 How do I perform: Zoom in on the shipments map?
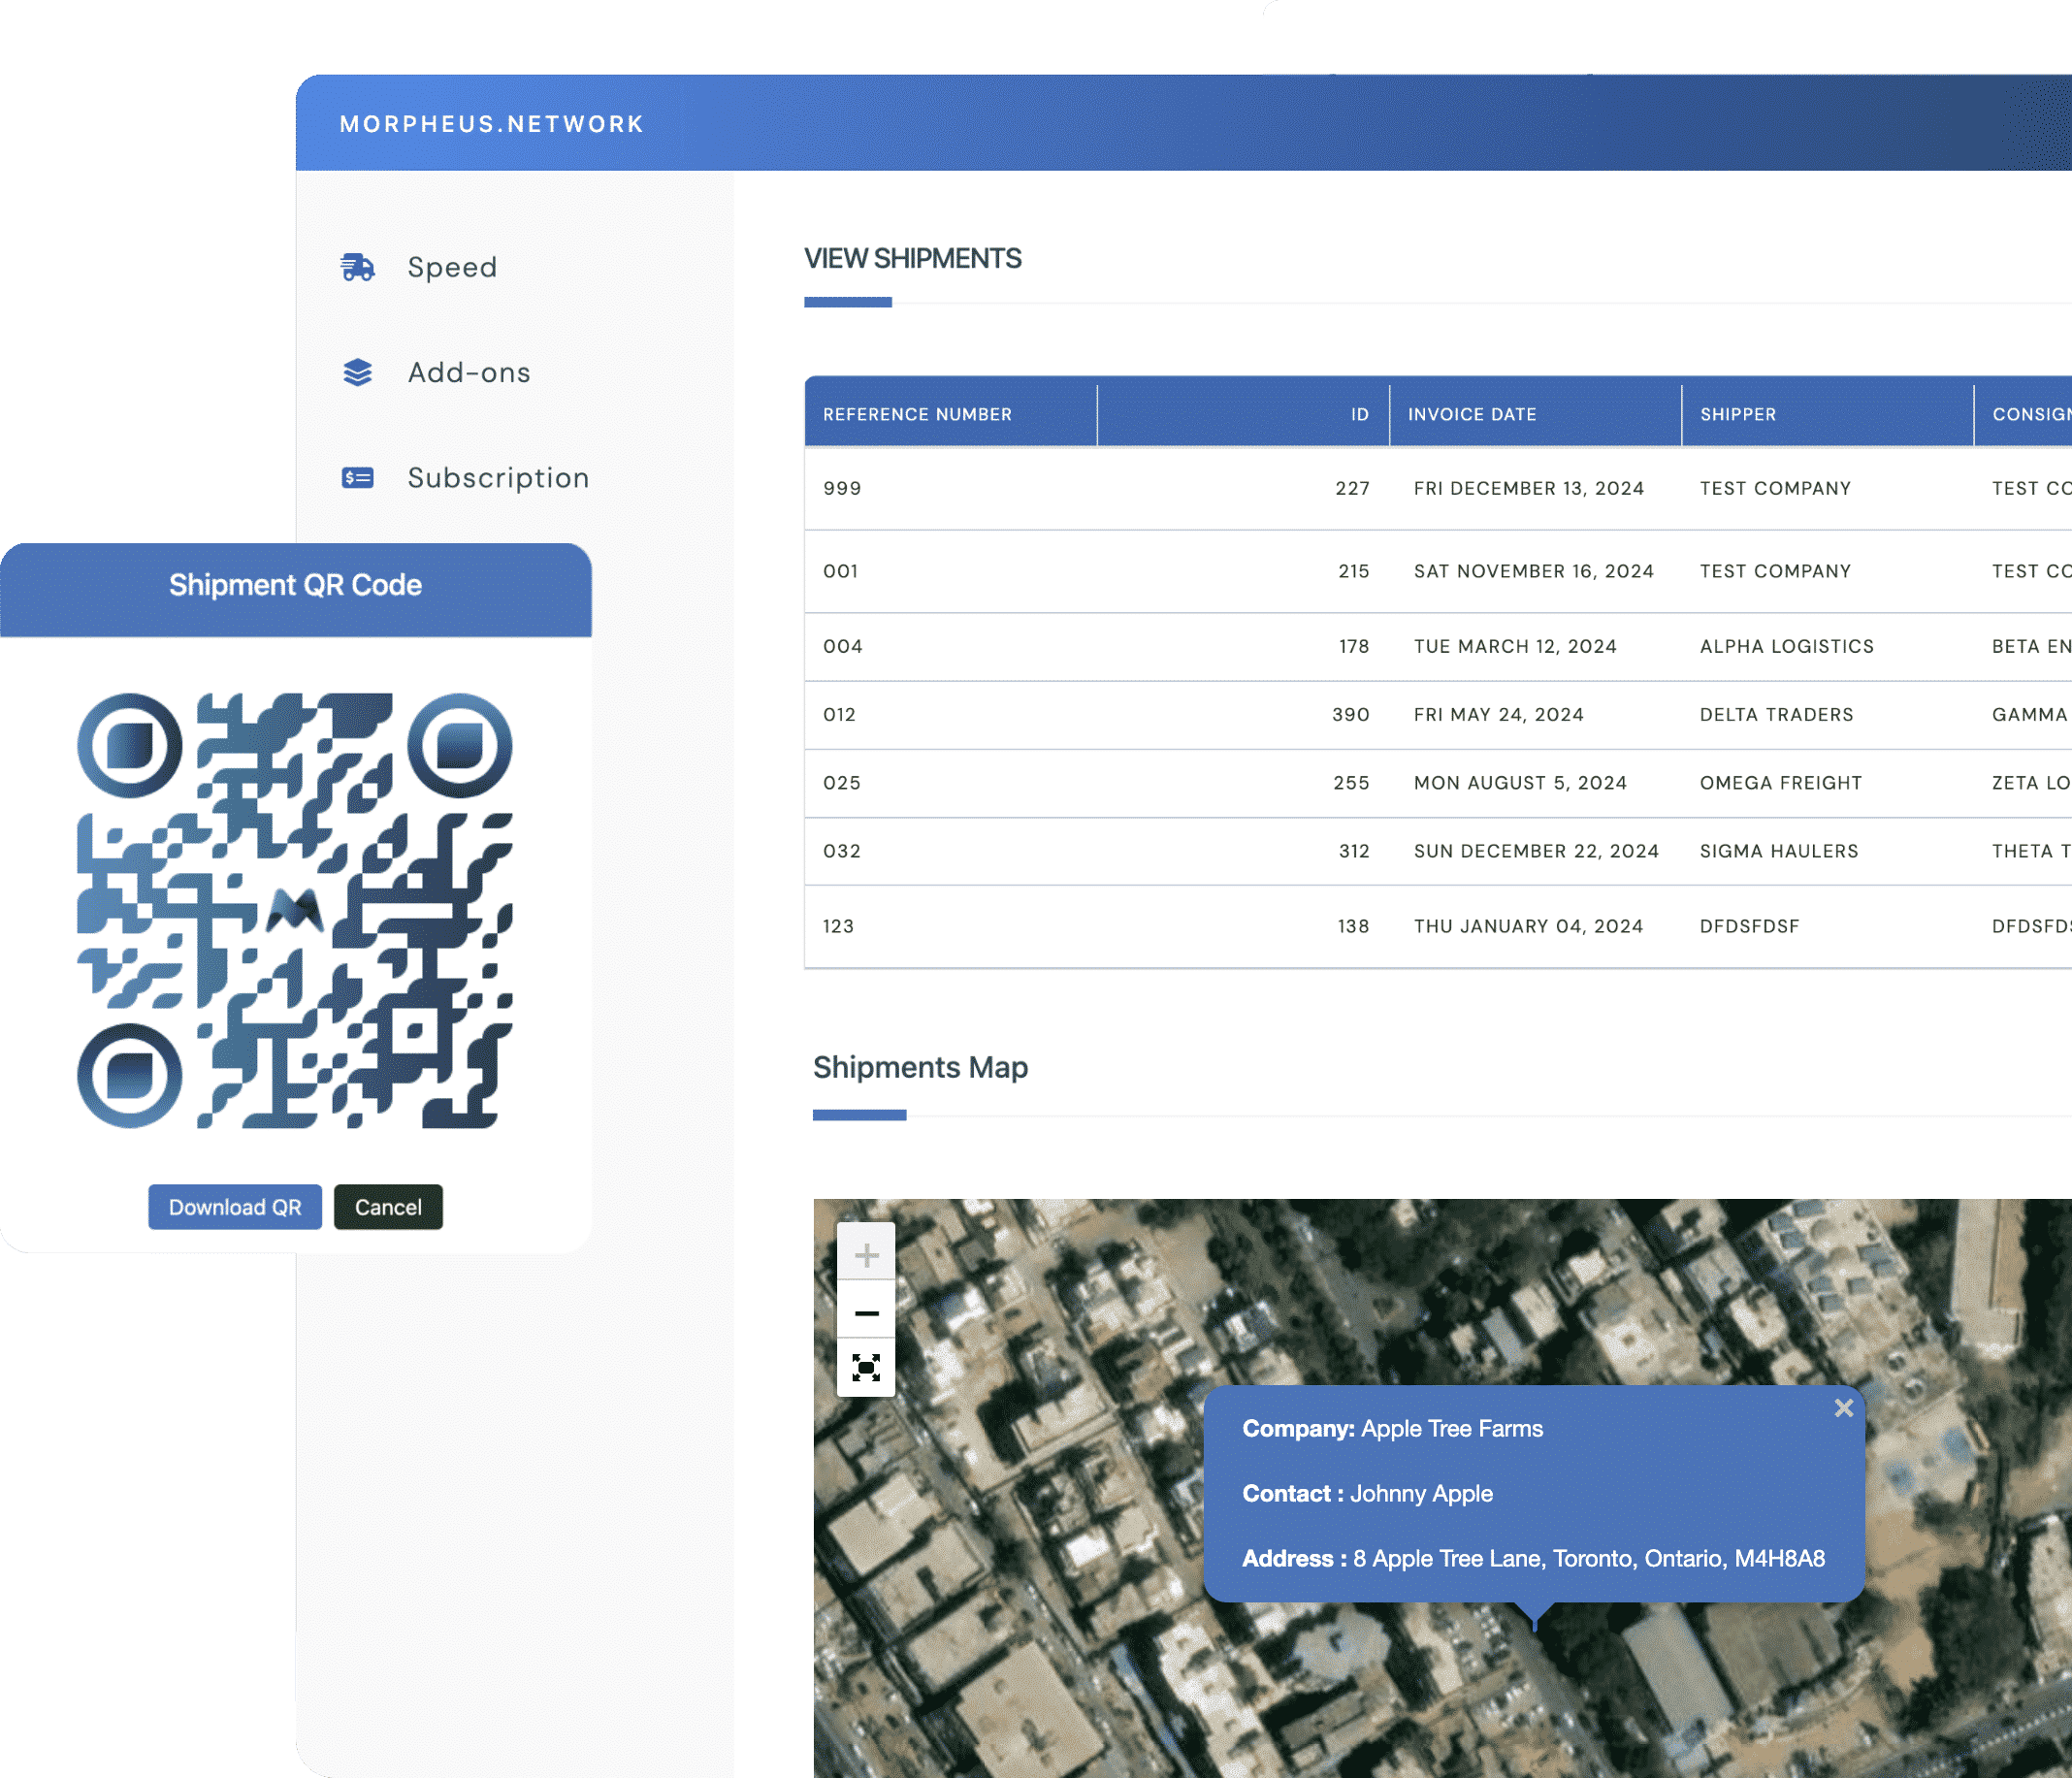[866, 1254]
